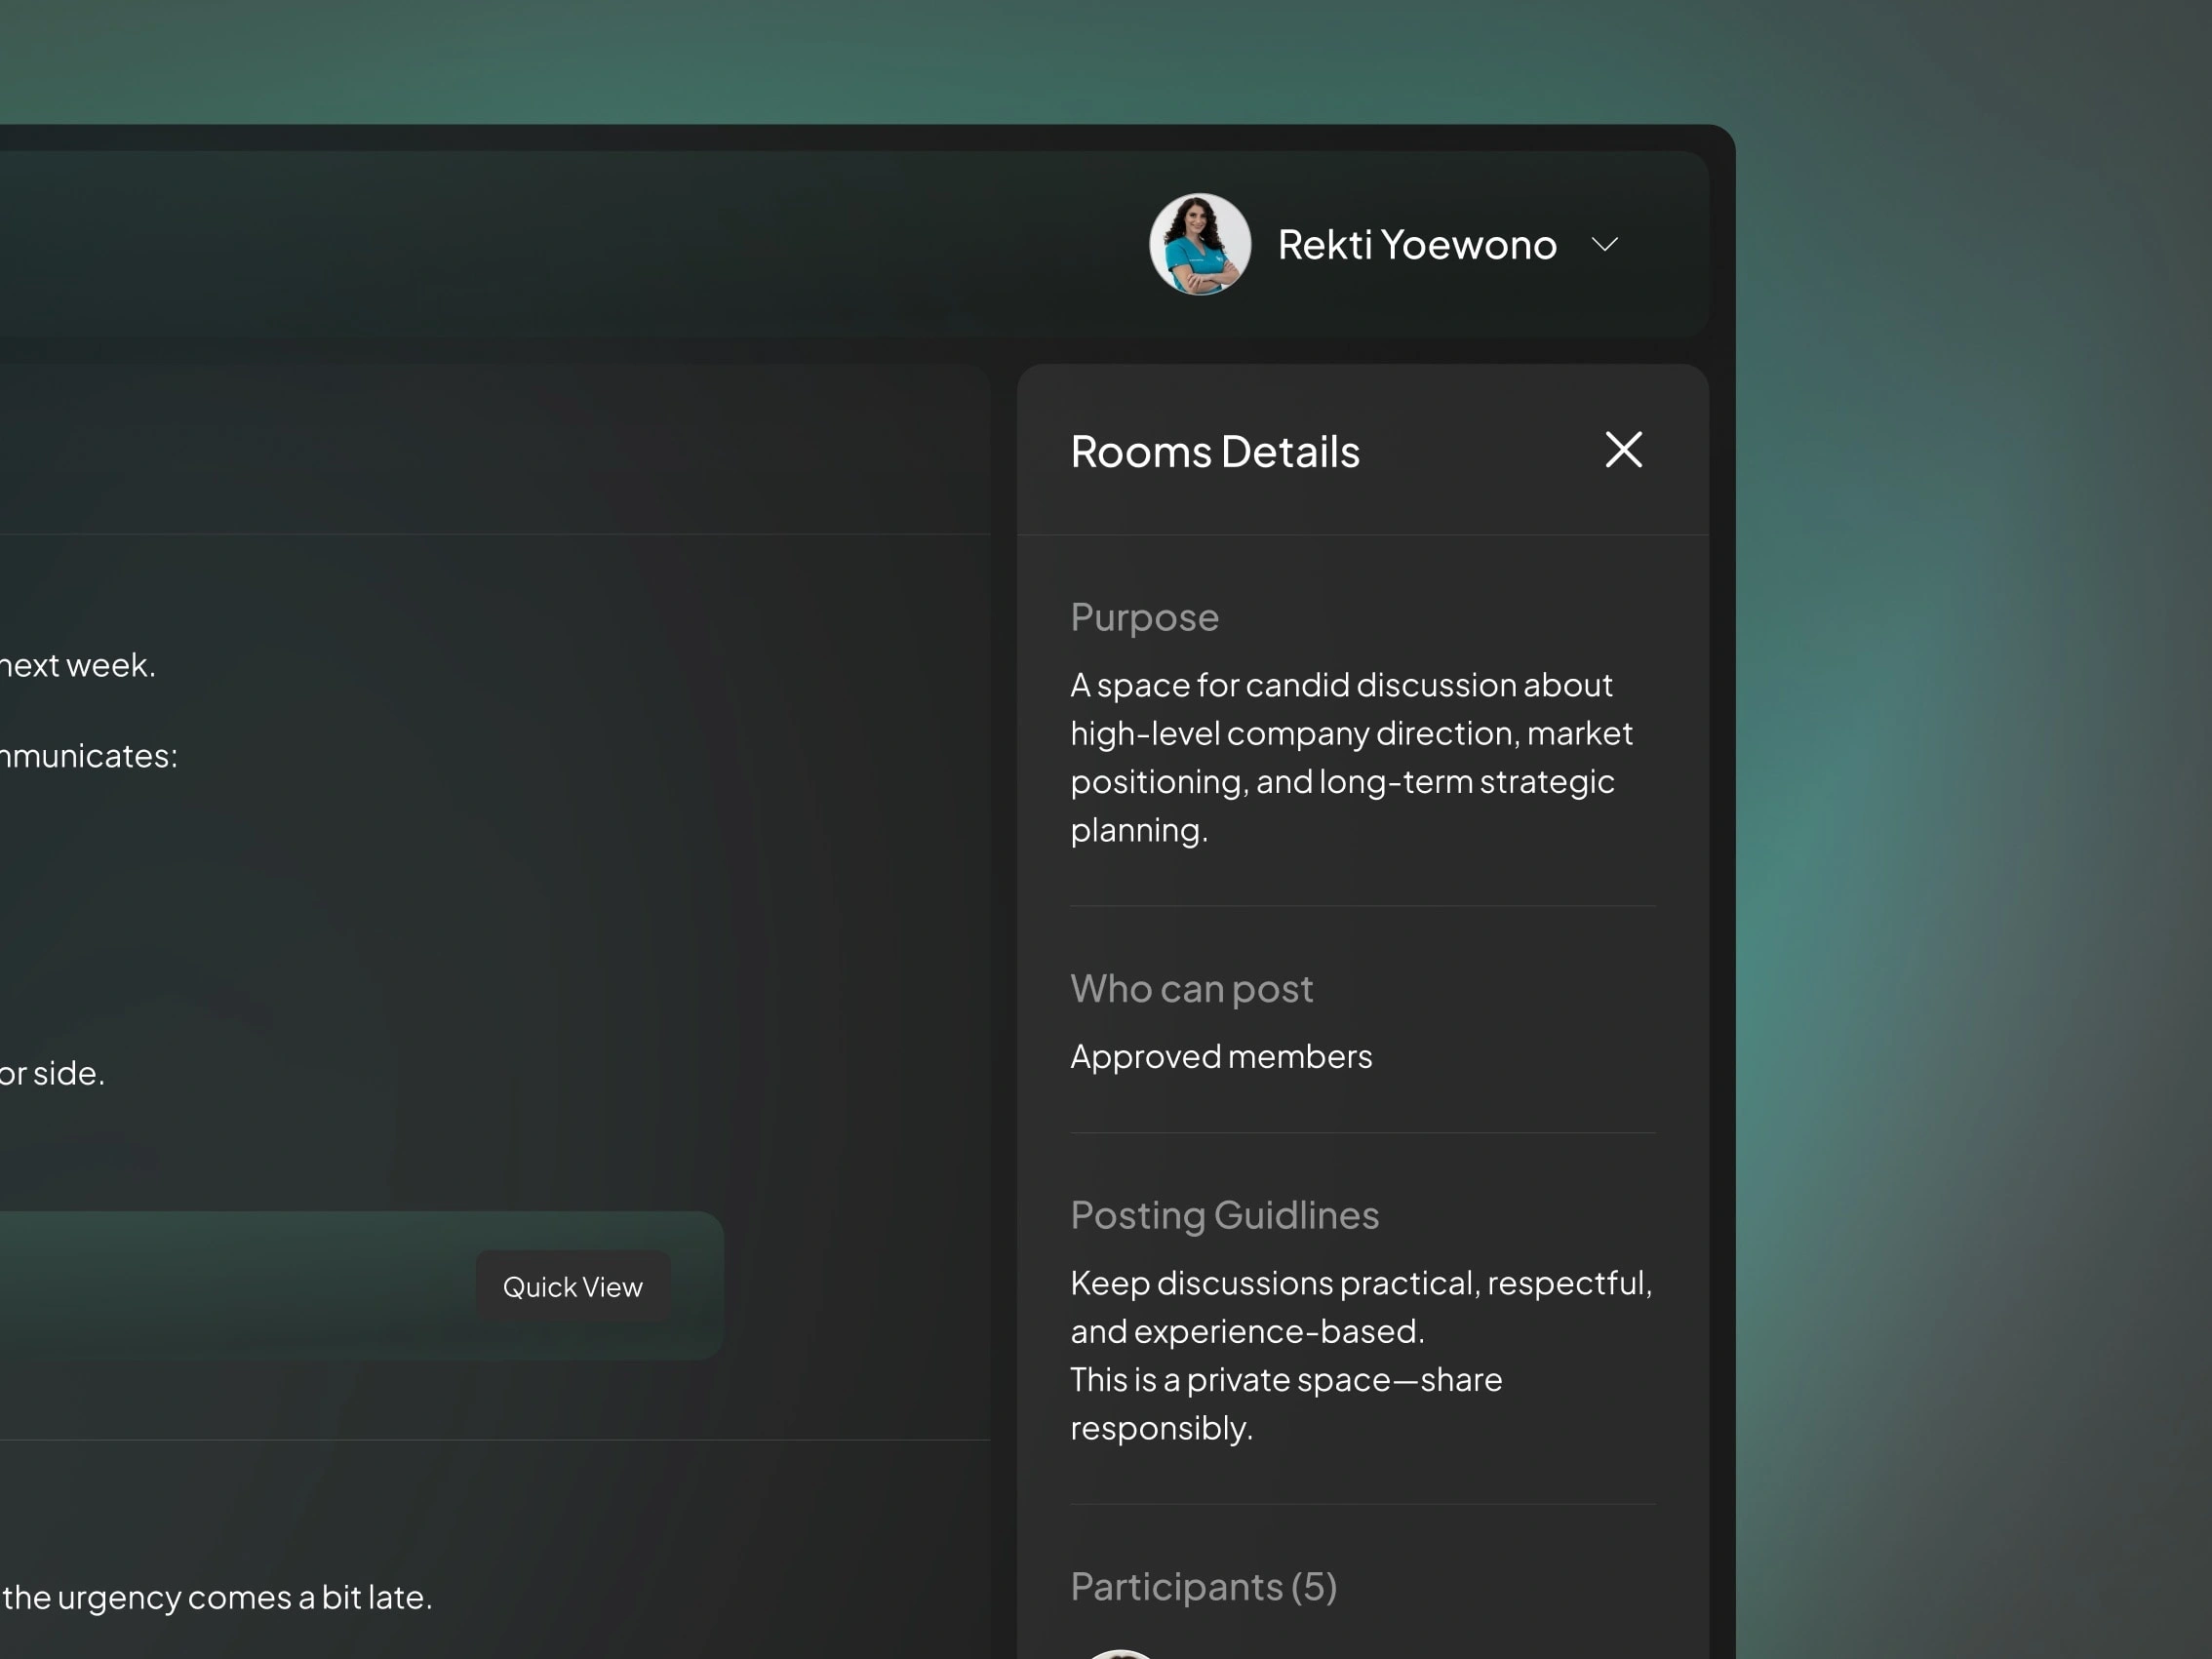Click the message line ending 'or side.'
This screenshot has height=1659, width=2212.
tap(52, 1073)
